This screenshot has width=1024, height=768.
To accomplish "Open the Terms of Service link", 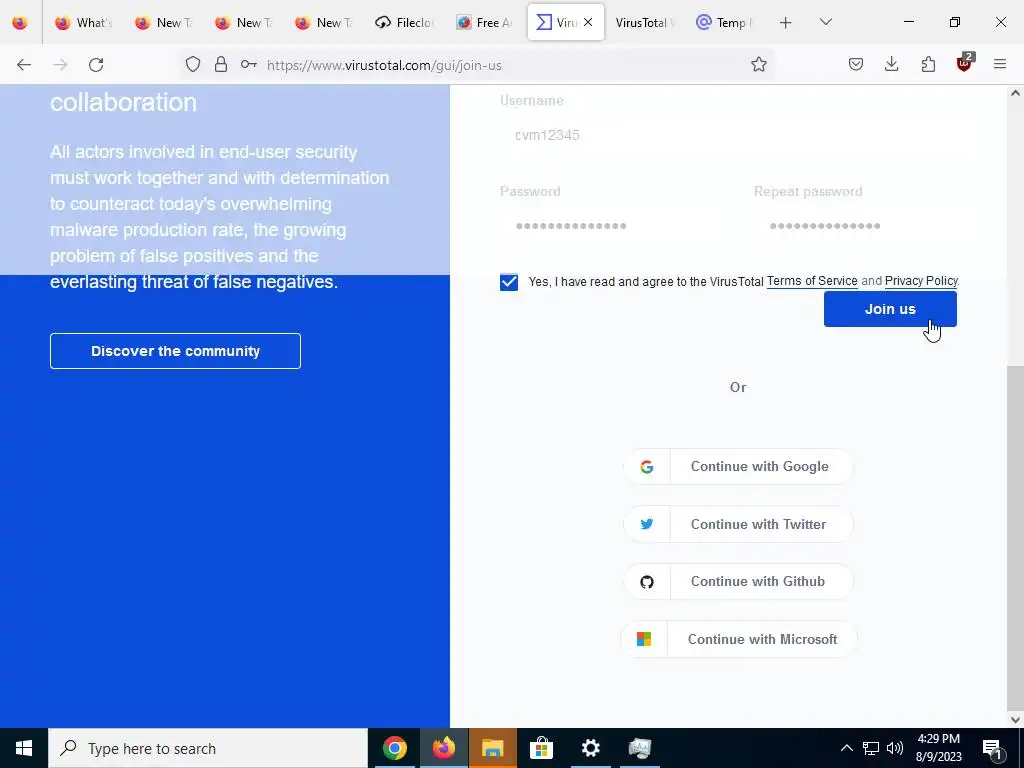I will click(812, 281).
